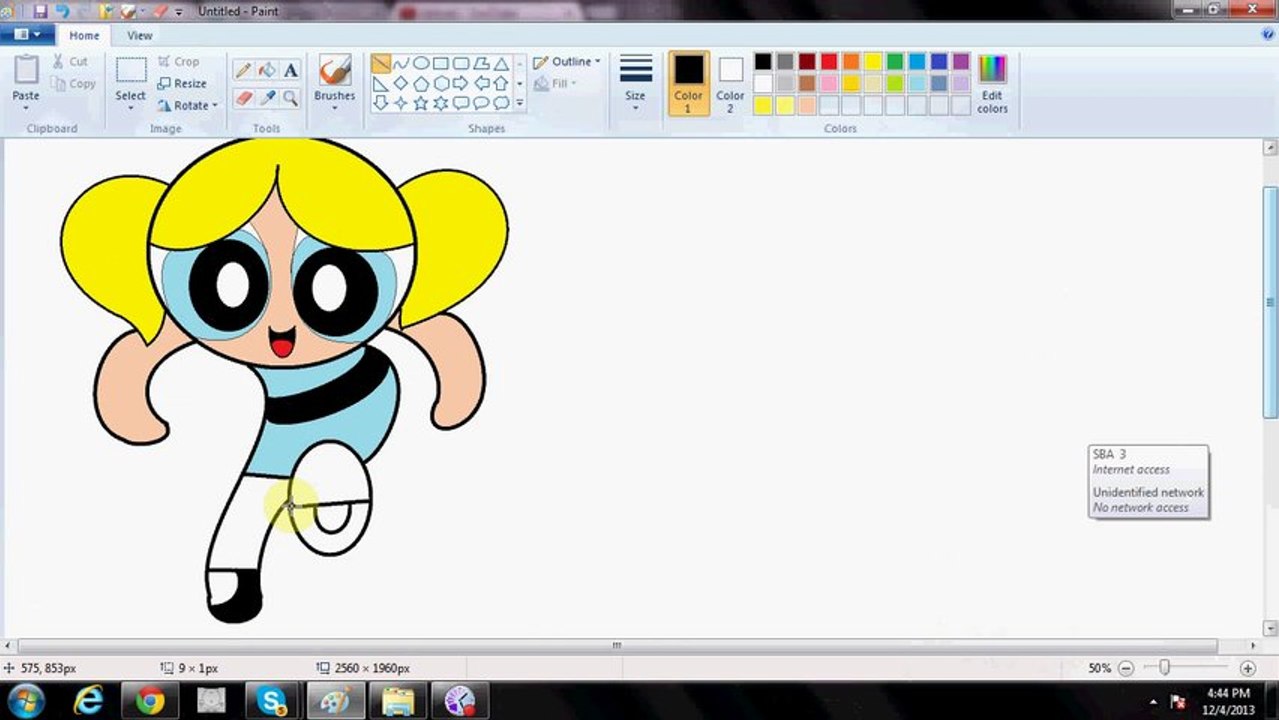1279x720 pixels.
Task: Open Skype from the taskbar
Action: [272, 700]
